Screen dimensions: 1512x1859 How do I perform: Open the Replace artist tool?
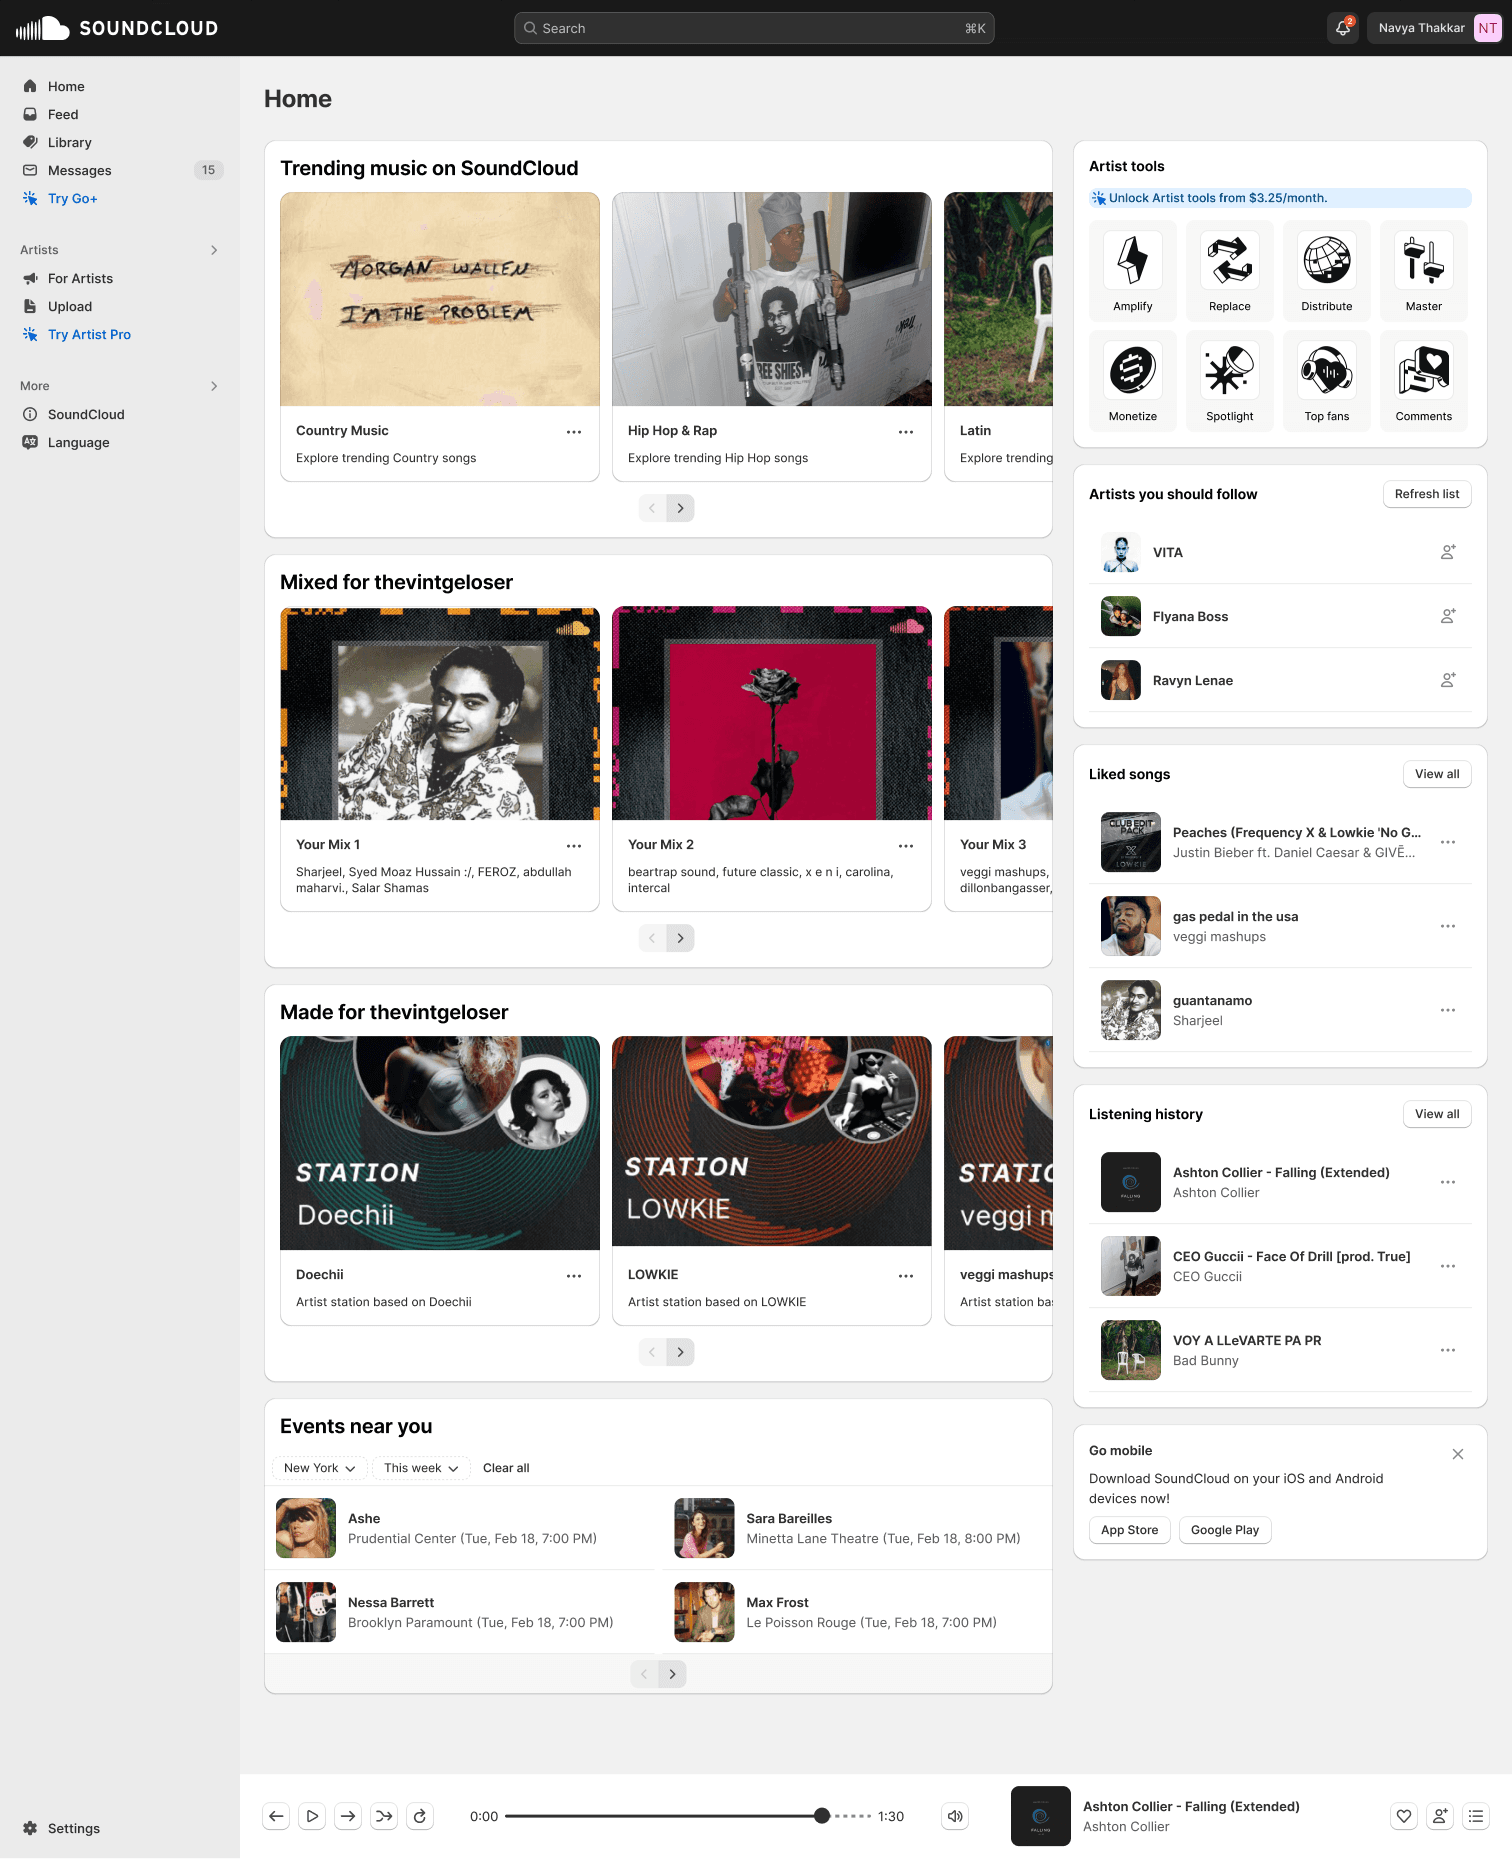pos(1229,270)
